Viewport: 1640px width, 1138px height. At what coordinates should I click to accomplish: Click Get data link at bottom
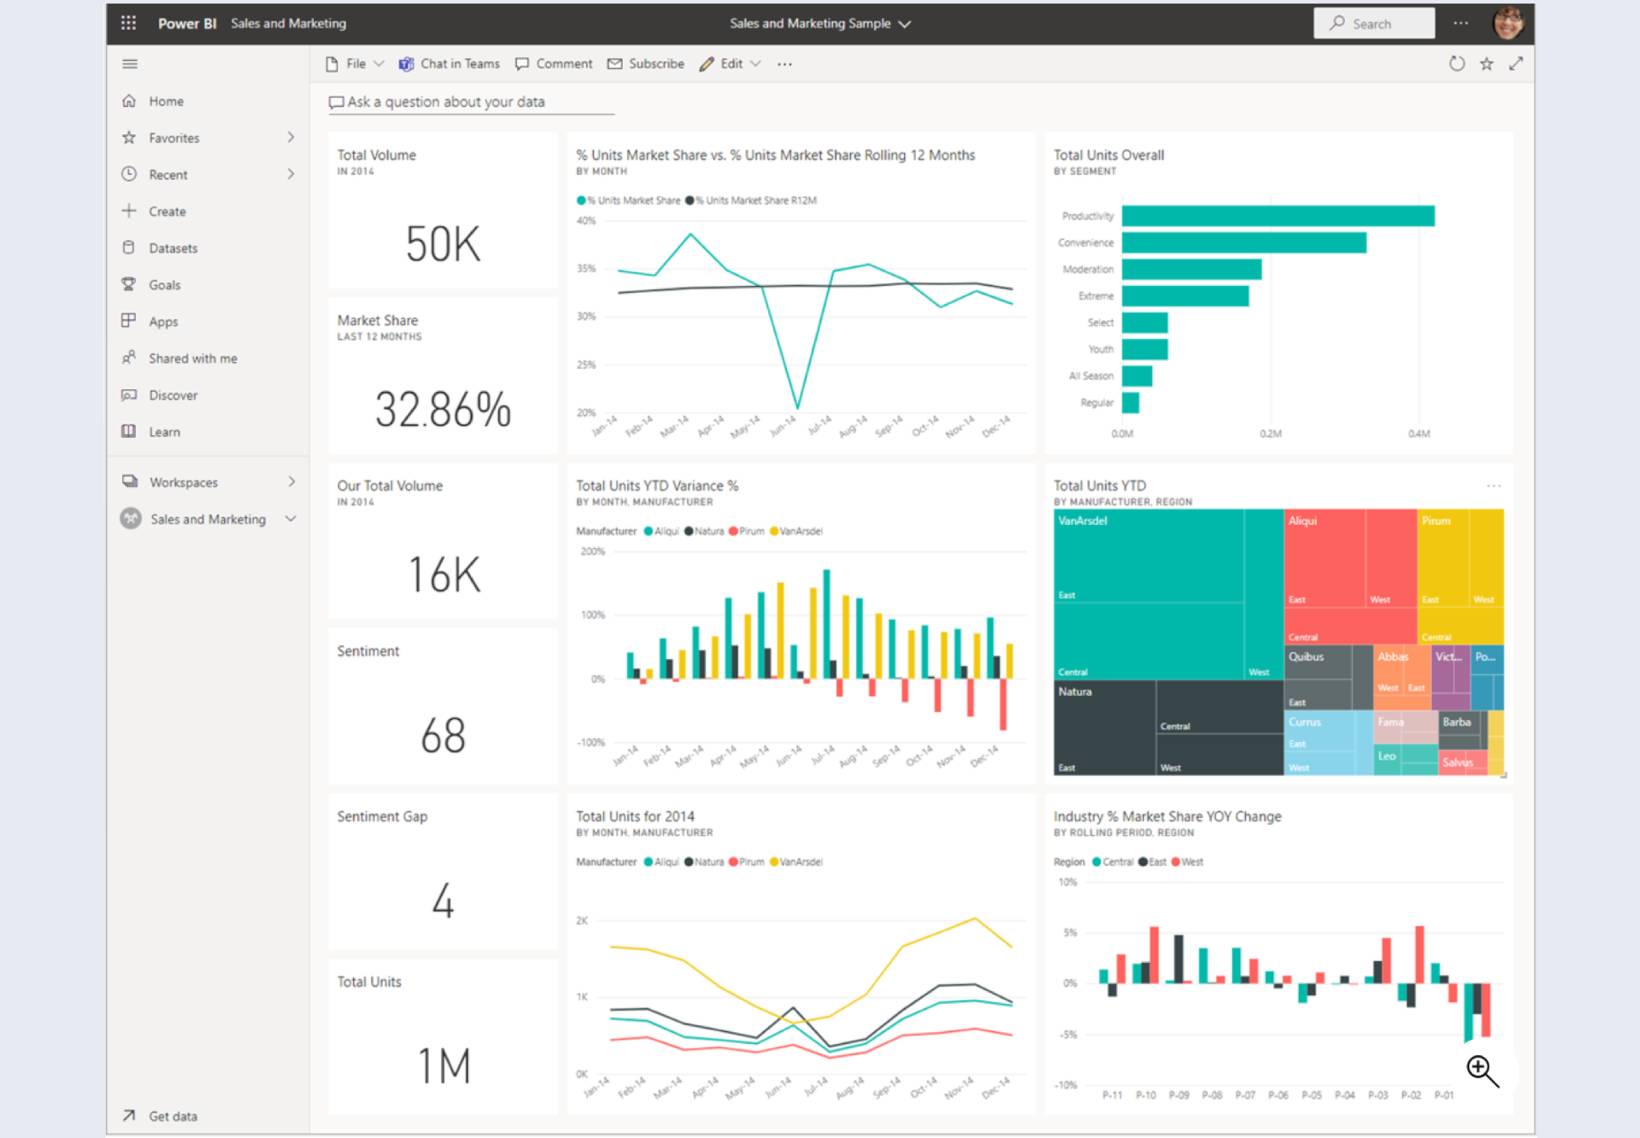[173, 1116]
